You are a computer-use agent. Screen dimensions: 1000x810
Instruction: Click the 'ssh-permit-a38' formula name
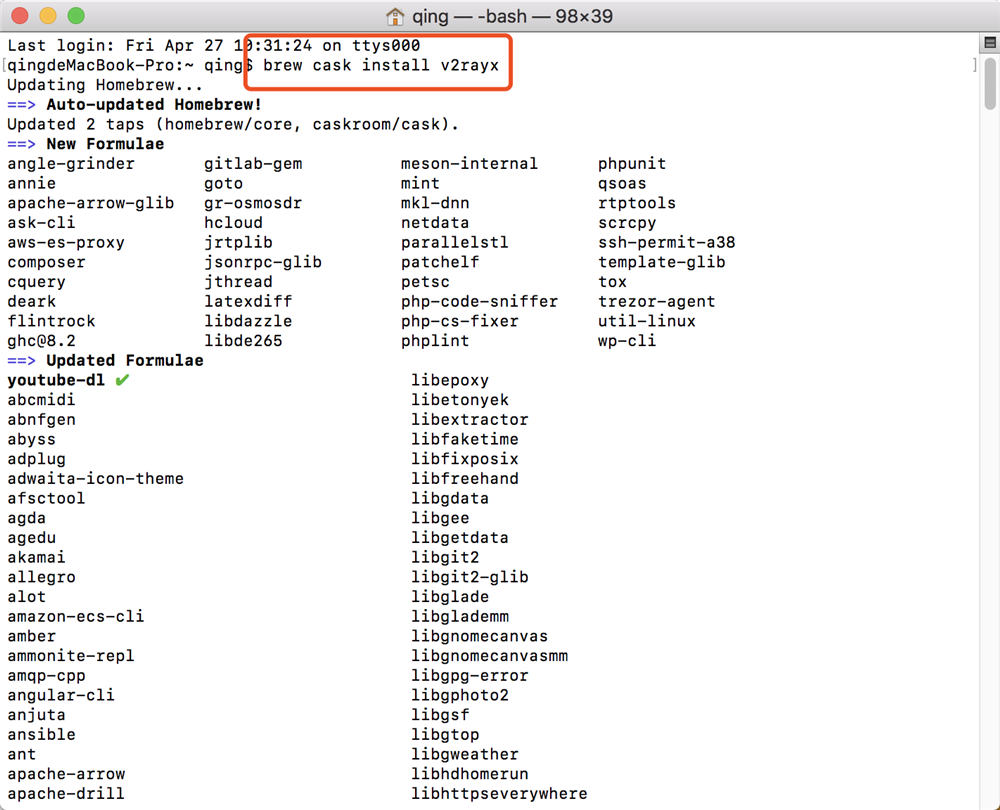(666, 242)
